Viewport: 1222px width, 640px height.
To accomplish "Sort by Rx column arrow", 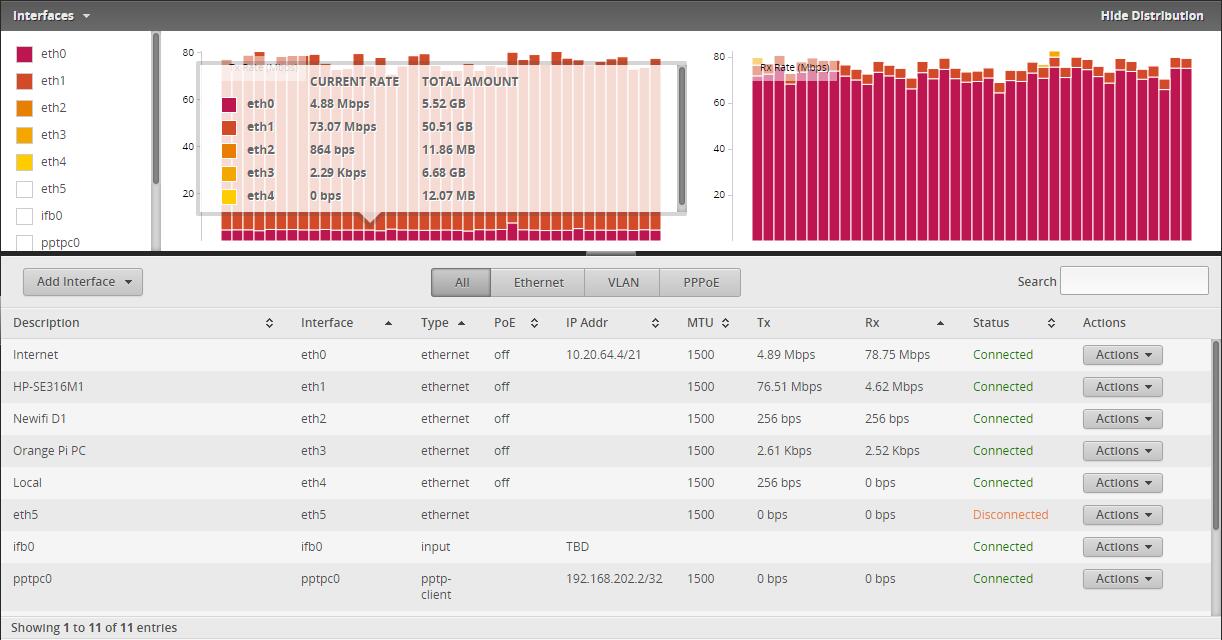I will [940, 323].
